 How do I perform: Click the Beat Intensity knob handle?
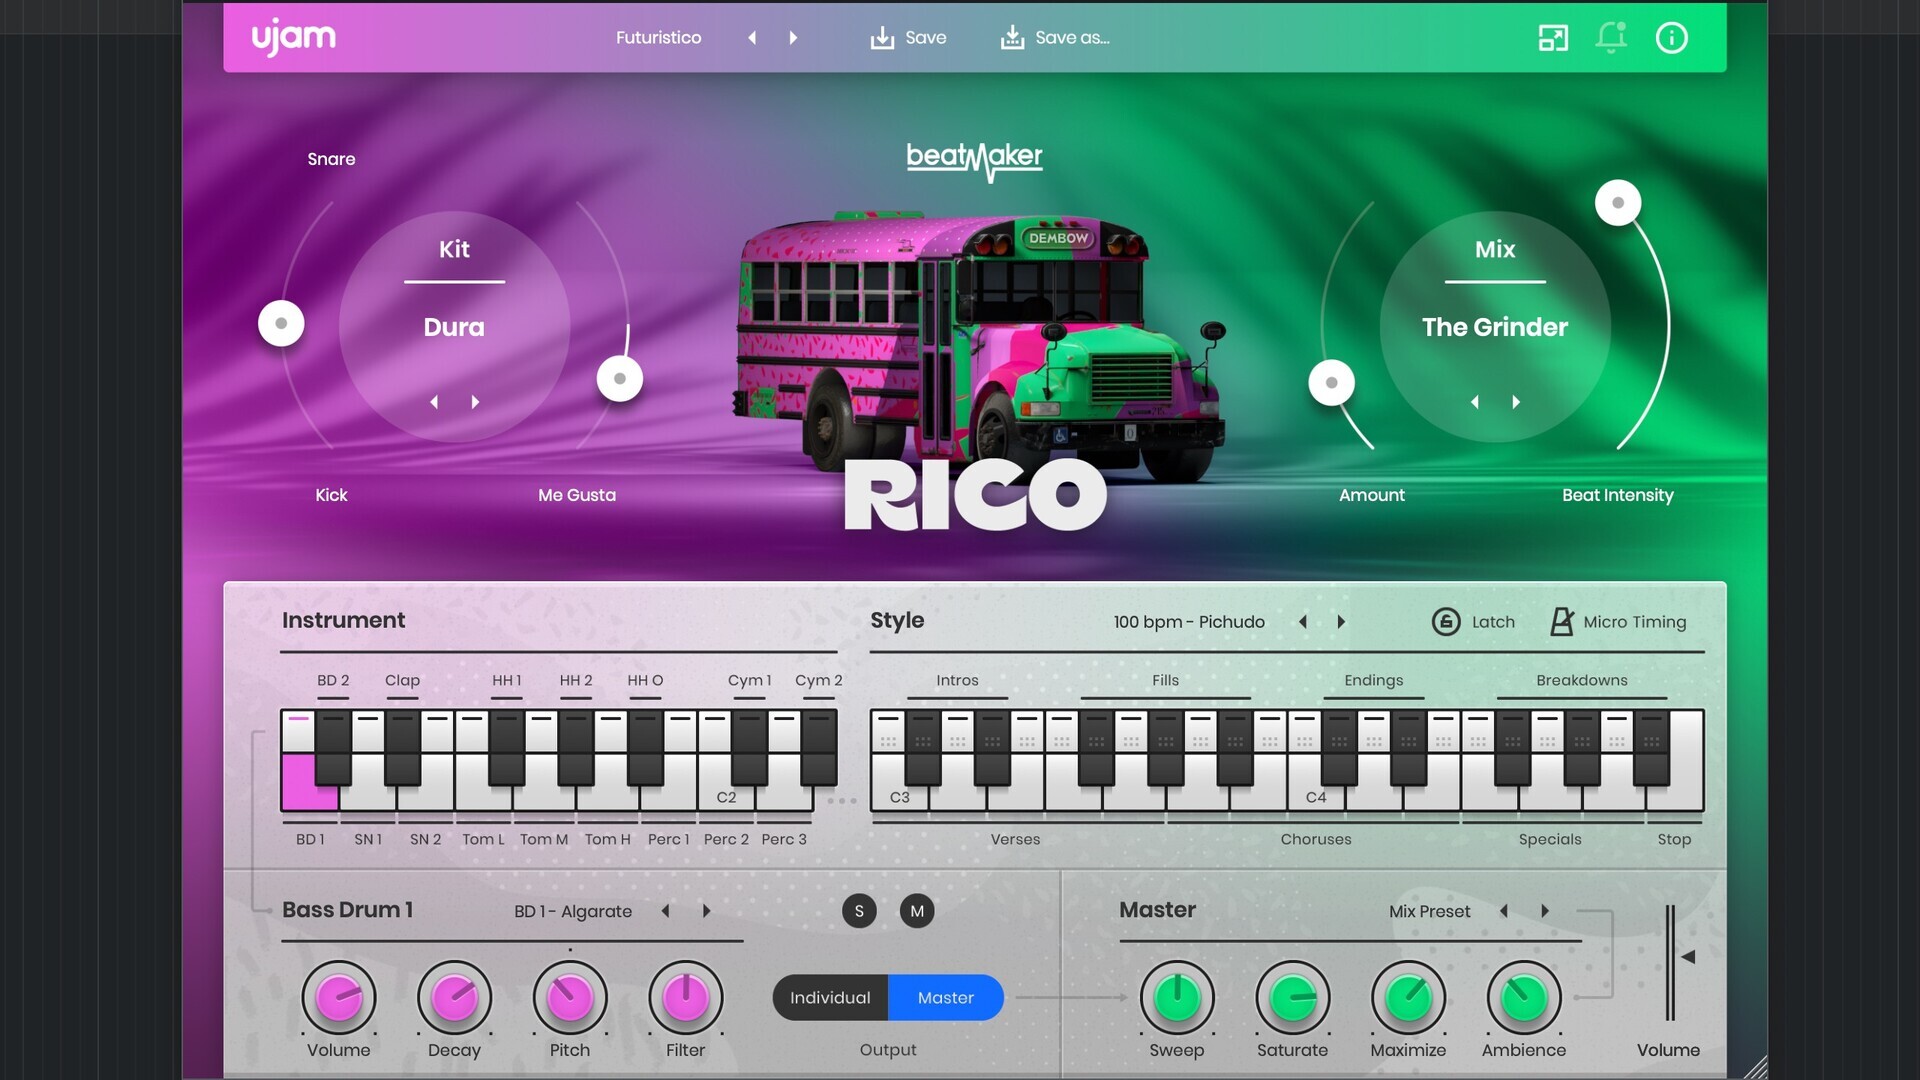point(1618,203)
